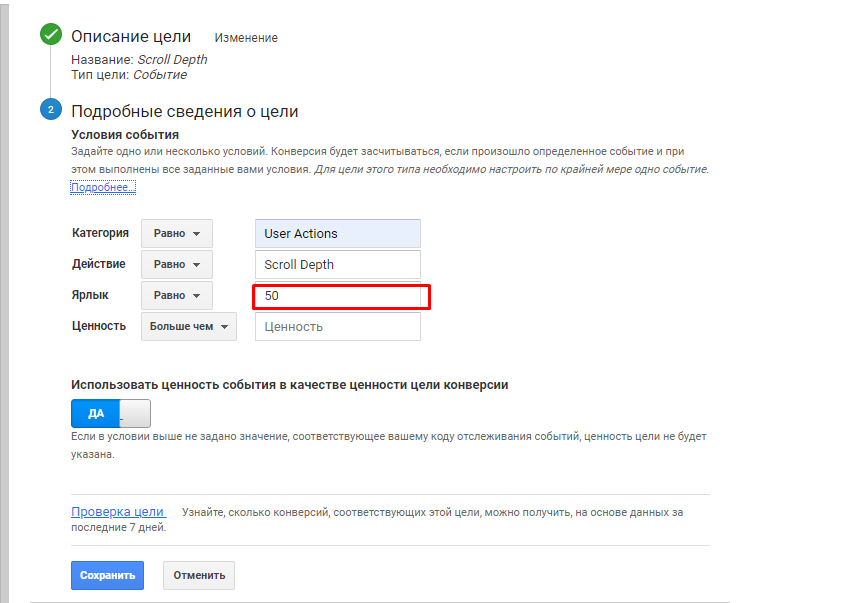
Task: Click the Название: Scroll Depth summary text
Action: point(139,60)
